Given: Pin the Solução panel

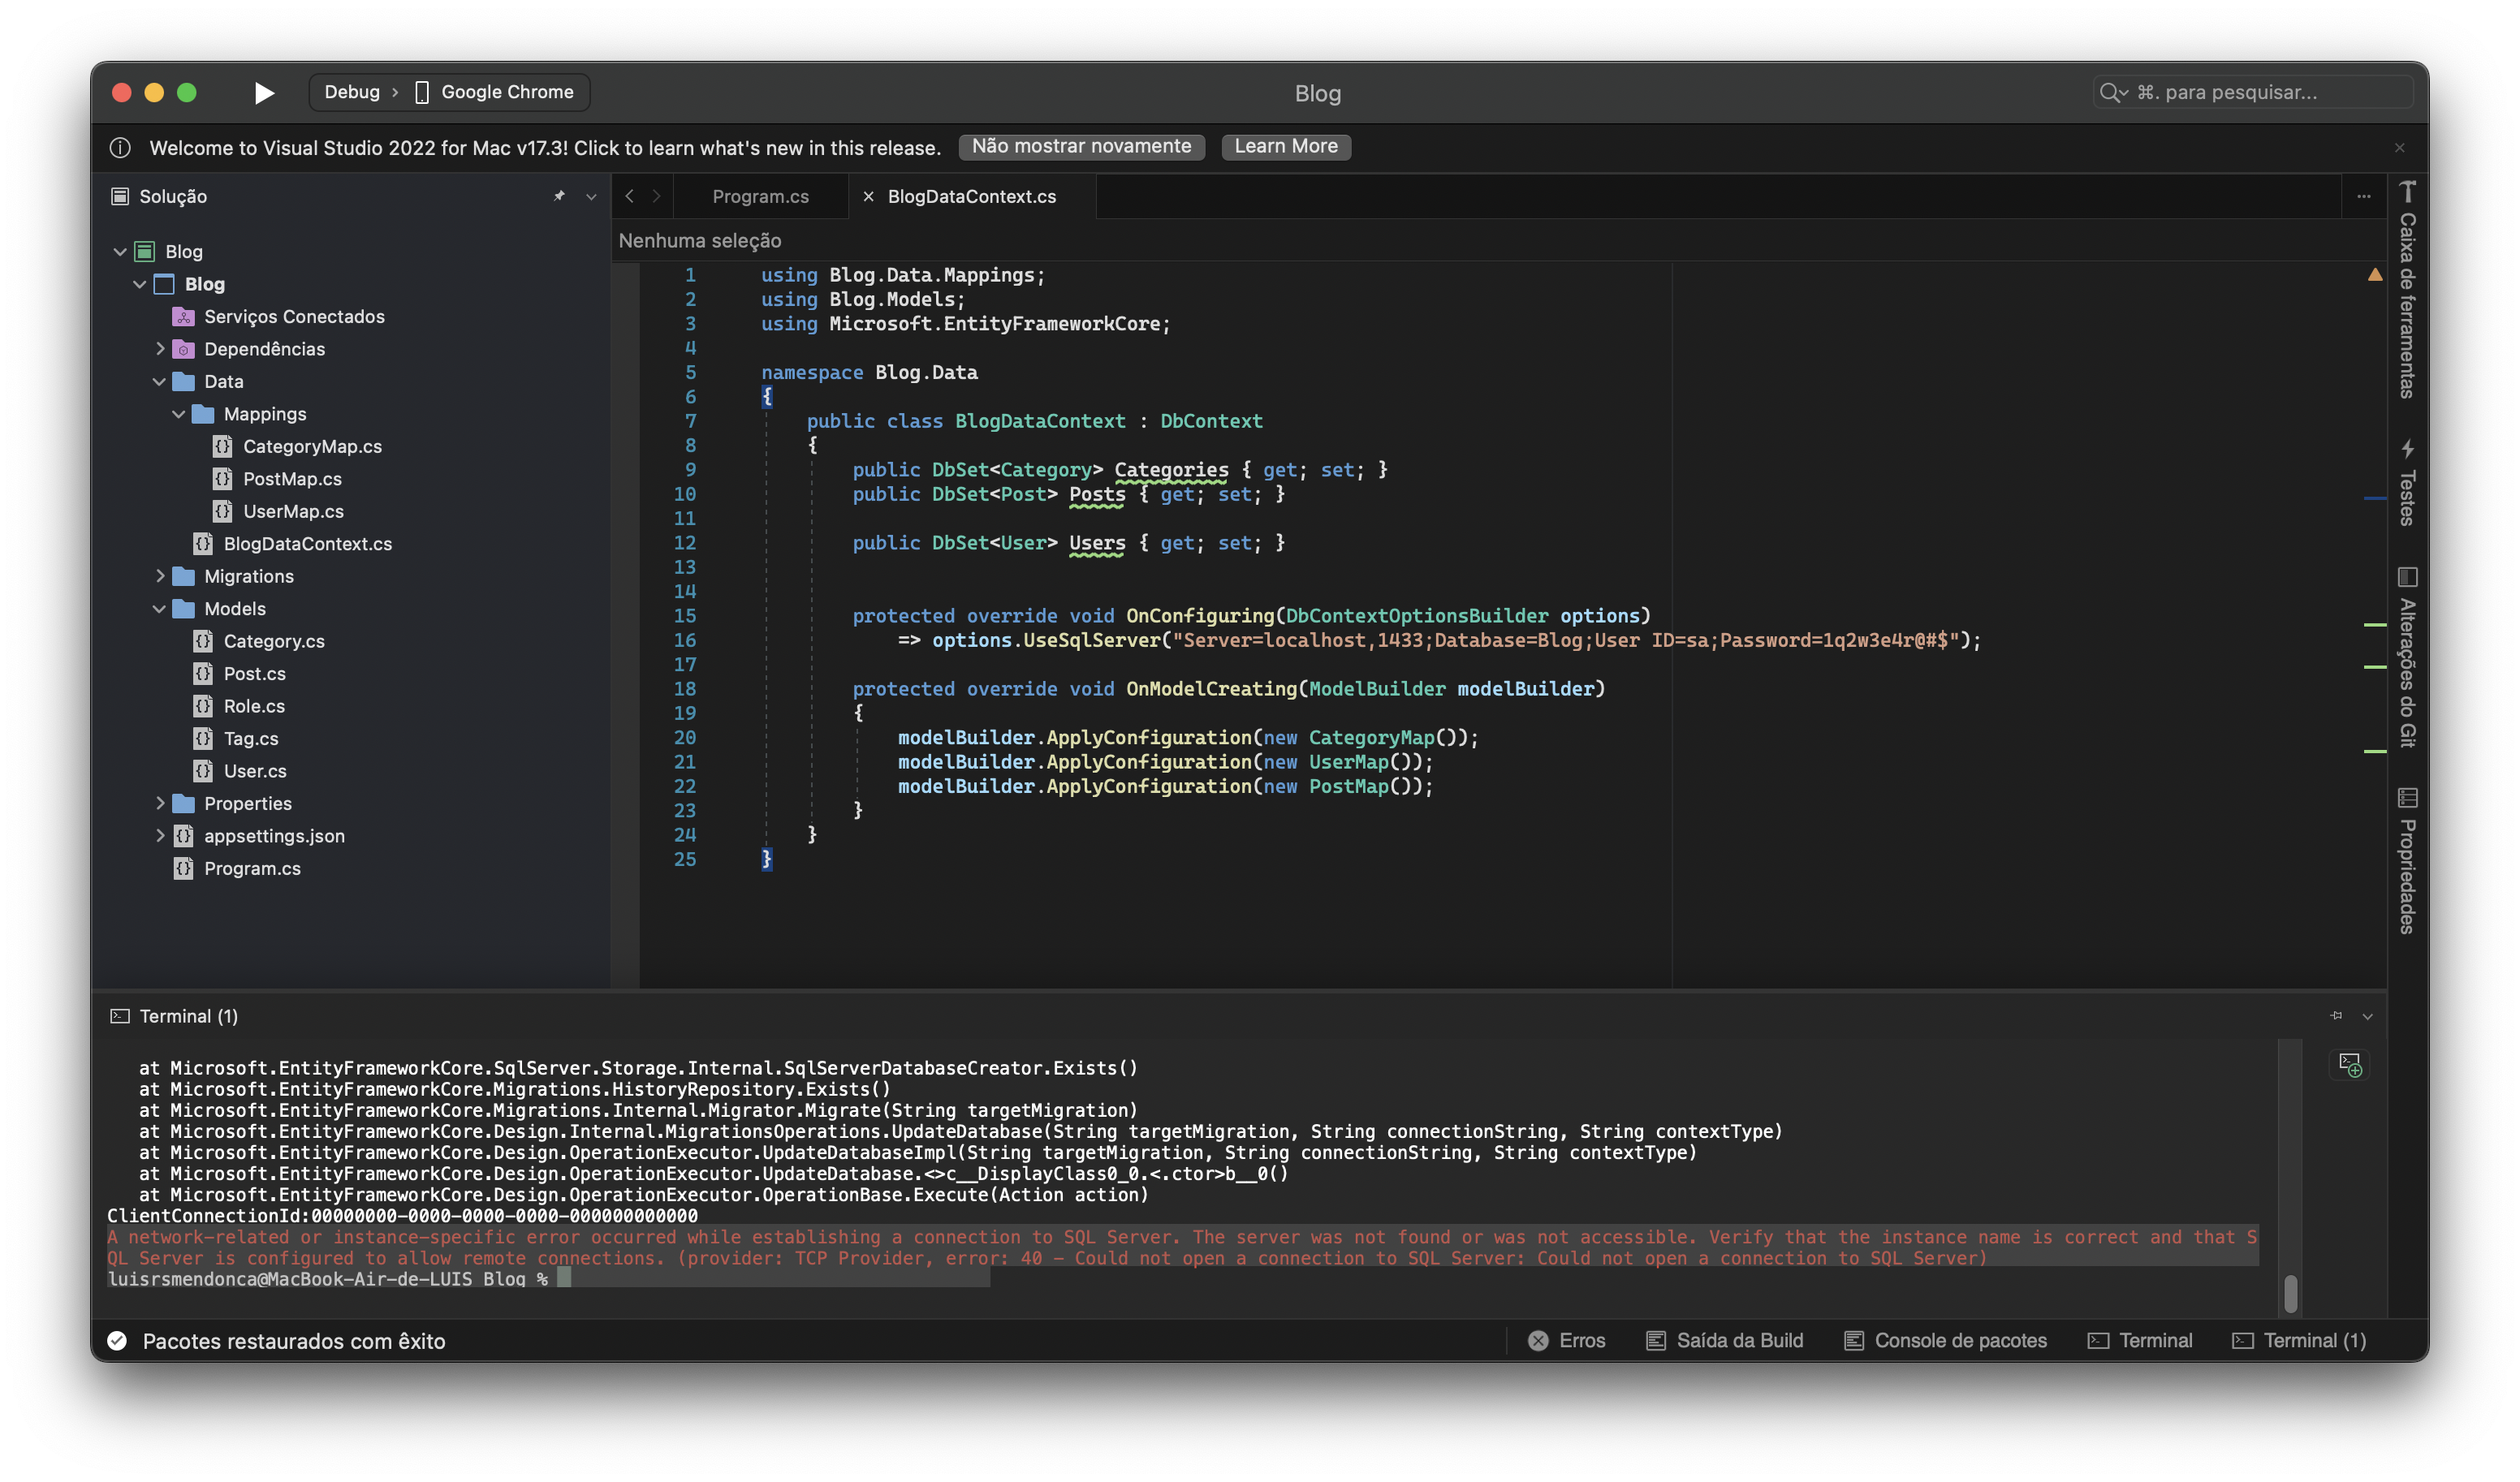Looking at the screenshot, I should tap(559, 196).
